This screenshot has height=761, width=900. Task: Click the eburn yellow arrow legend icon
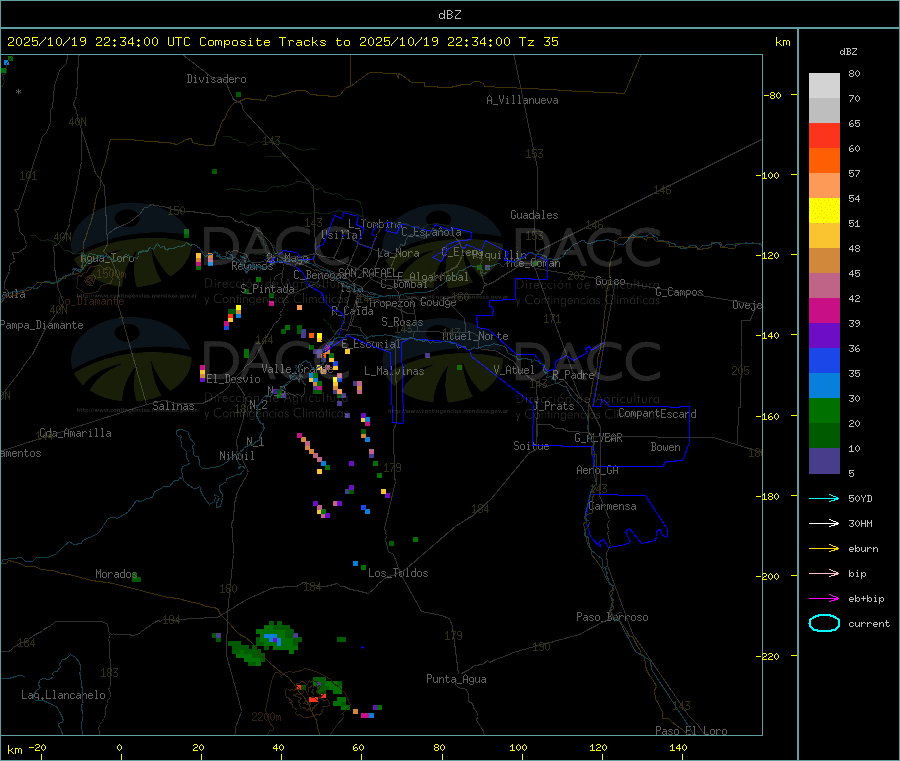coord(824,548)
